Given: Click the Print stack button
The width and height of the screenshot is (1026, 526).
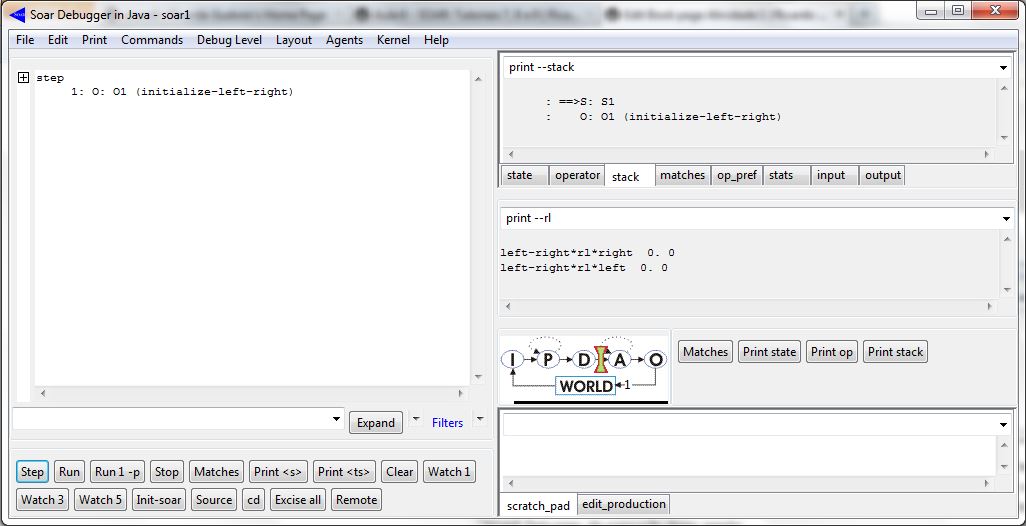Looking at the screenshot, I should (x=895, y=352).
